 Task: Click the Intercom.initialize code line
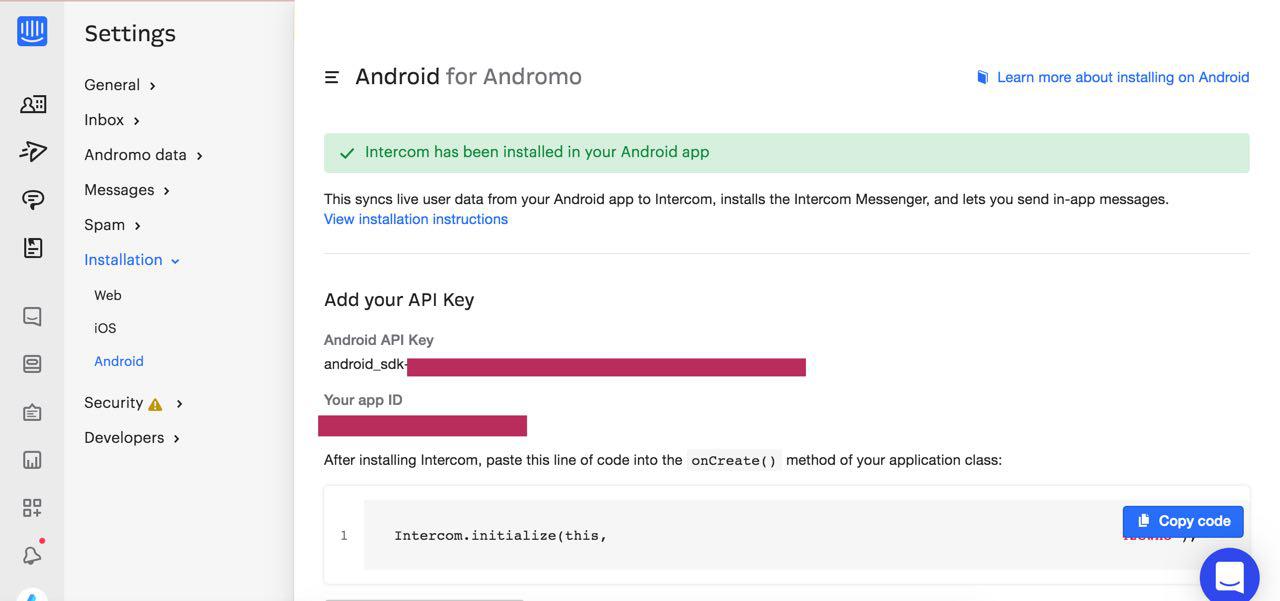501,536
